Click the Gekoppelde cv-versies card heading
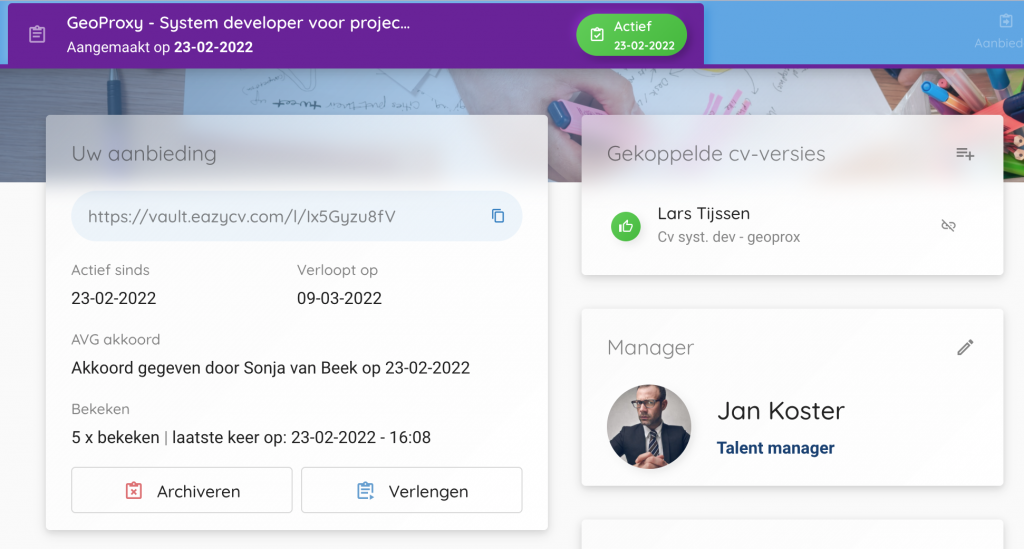The height and width of the screenshot is (549, 1024). tap(716, 154)
